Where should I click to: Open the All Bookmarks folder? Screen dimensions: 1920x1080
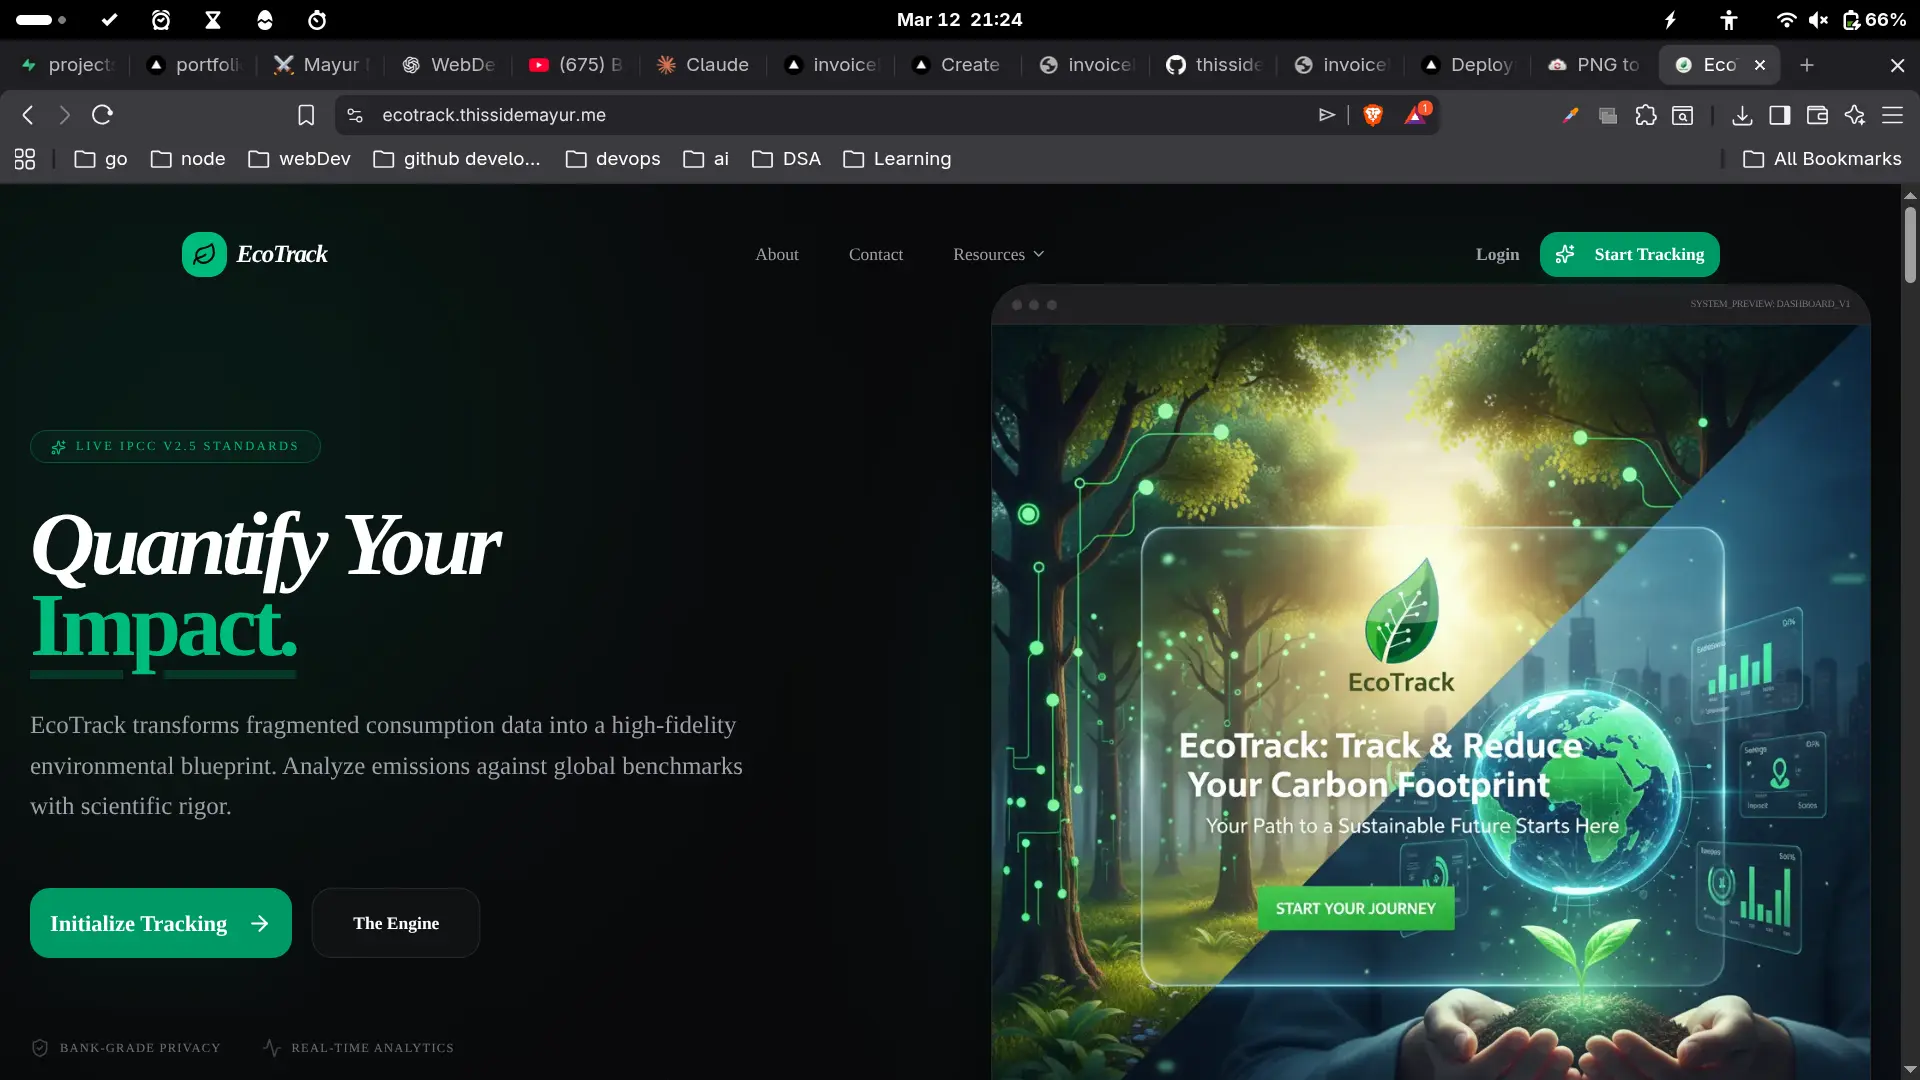1822,159
